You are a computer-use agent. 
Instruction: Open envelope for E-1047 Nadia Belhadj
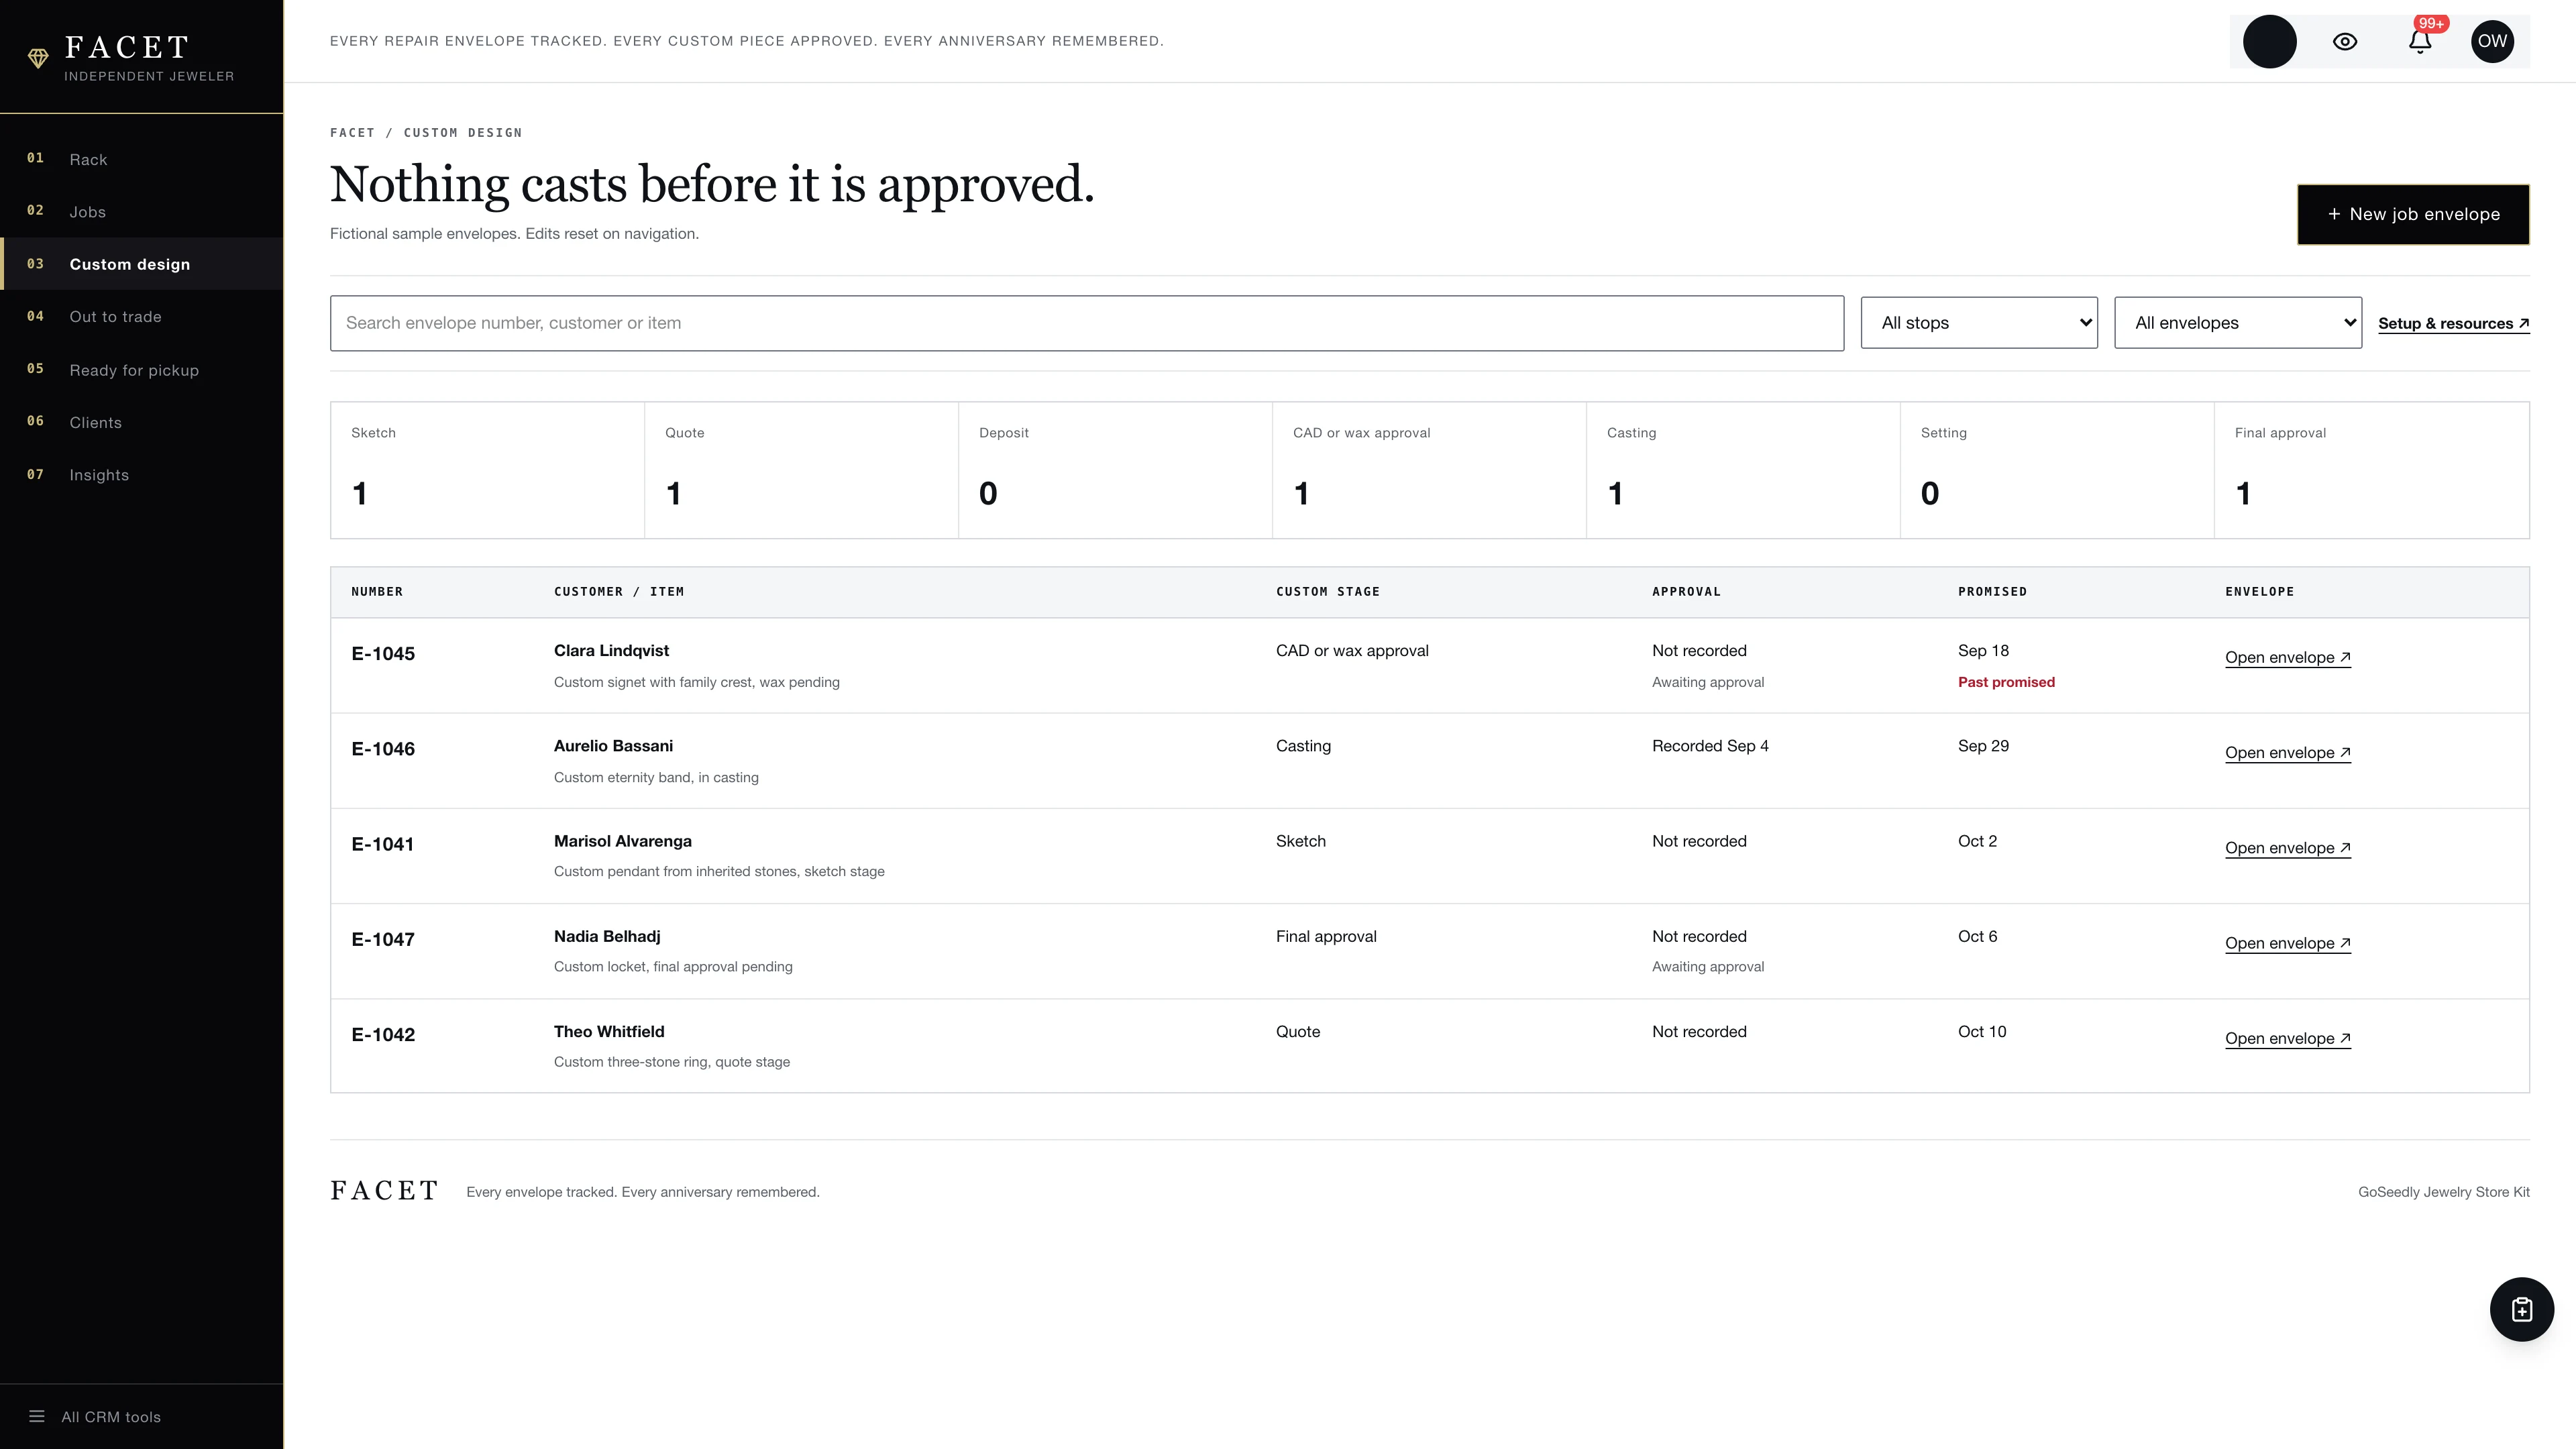click(2288, 943)
